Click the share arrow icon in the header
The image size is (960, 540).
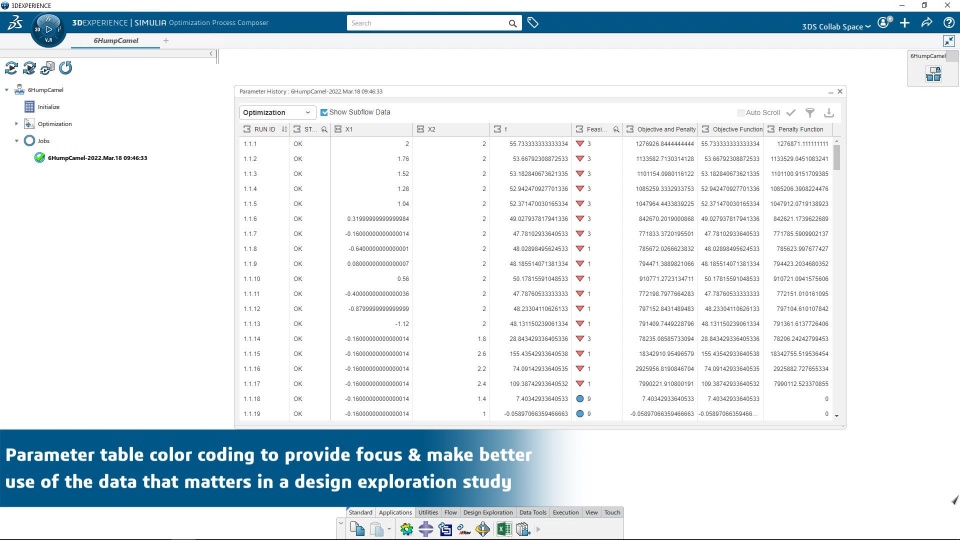coord(927,23)
